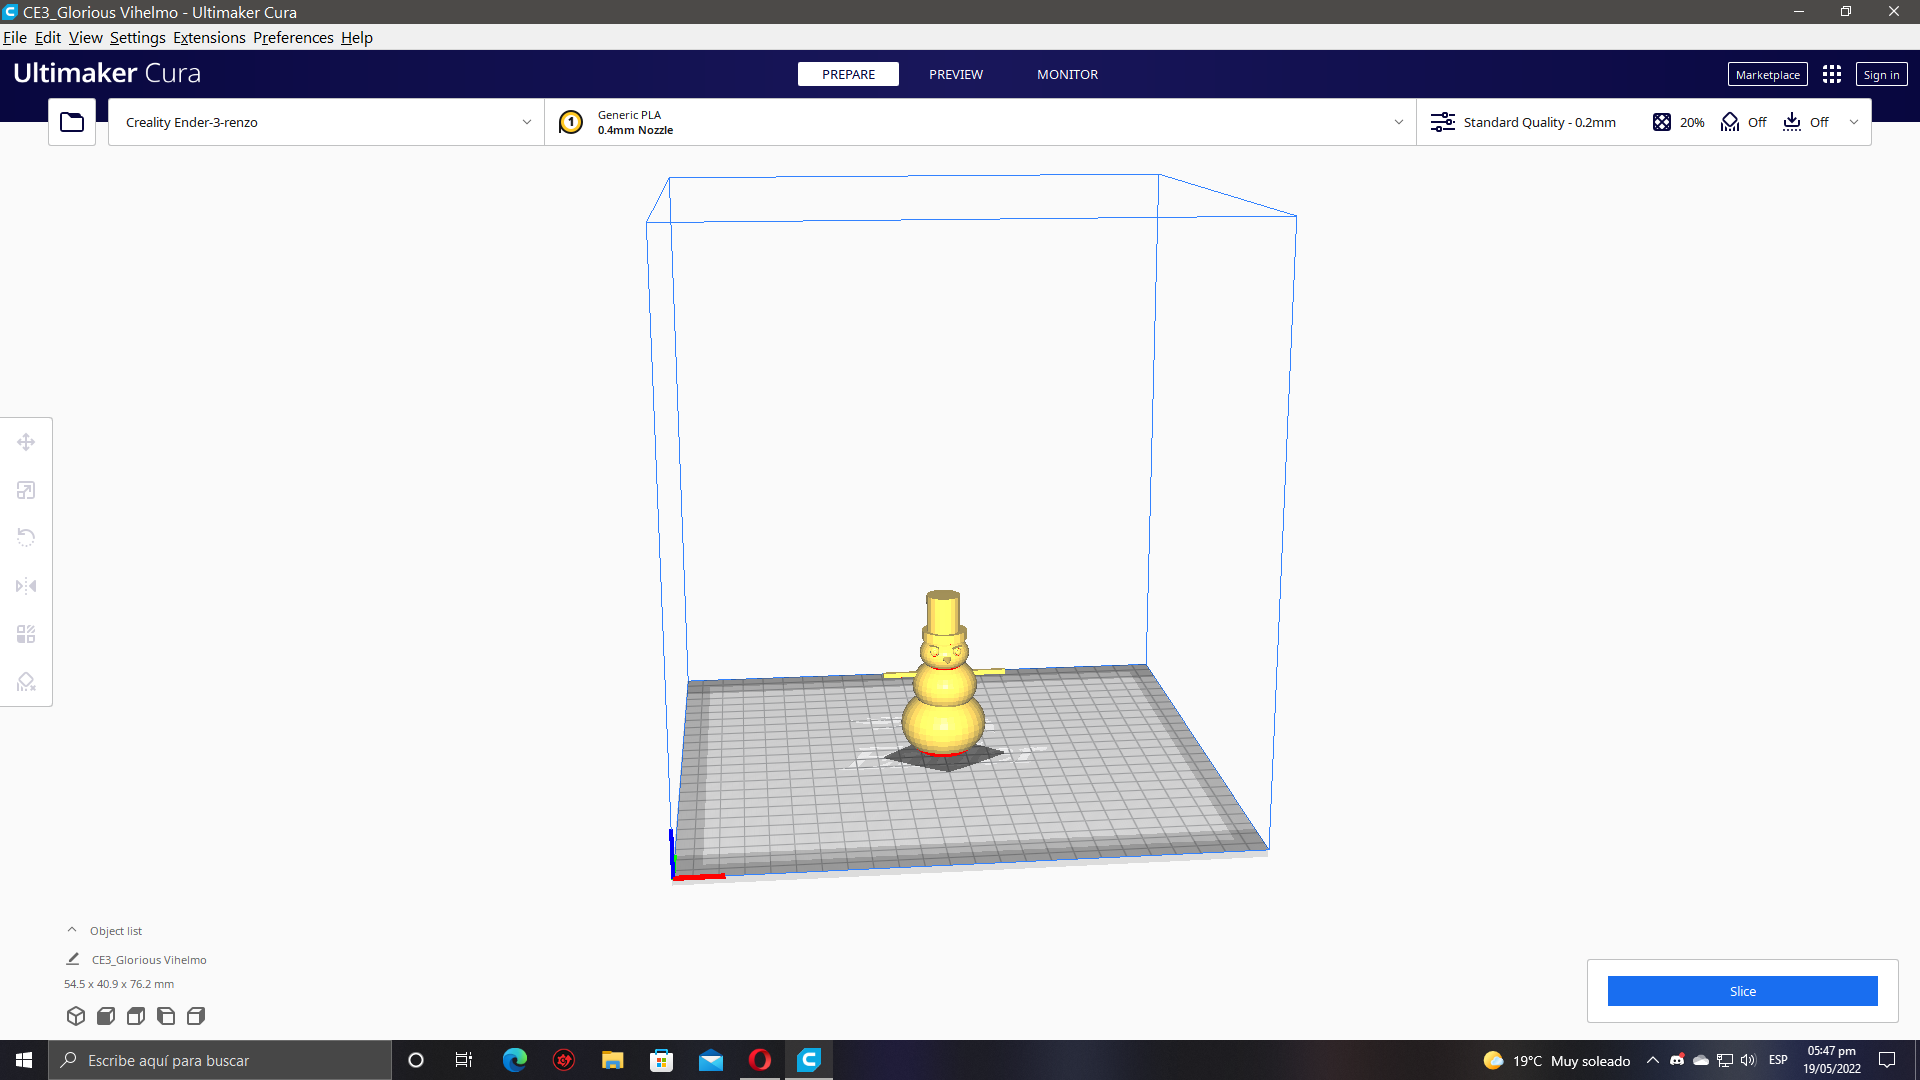
Task: Open the Per Model Settings tool
Action: [26, 634]
